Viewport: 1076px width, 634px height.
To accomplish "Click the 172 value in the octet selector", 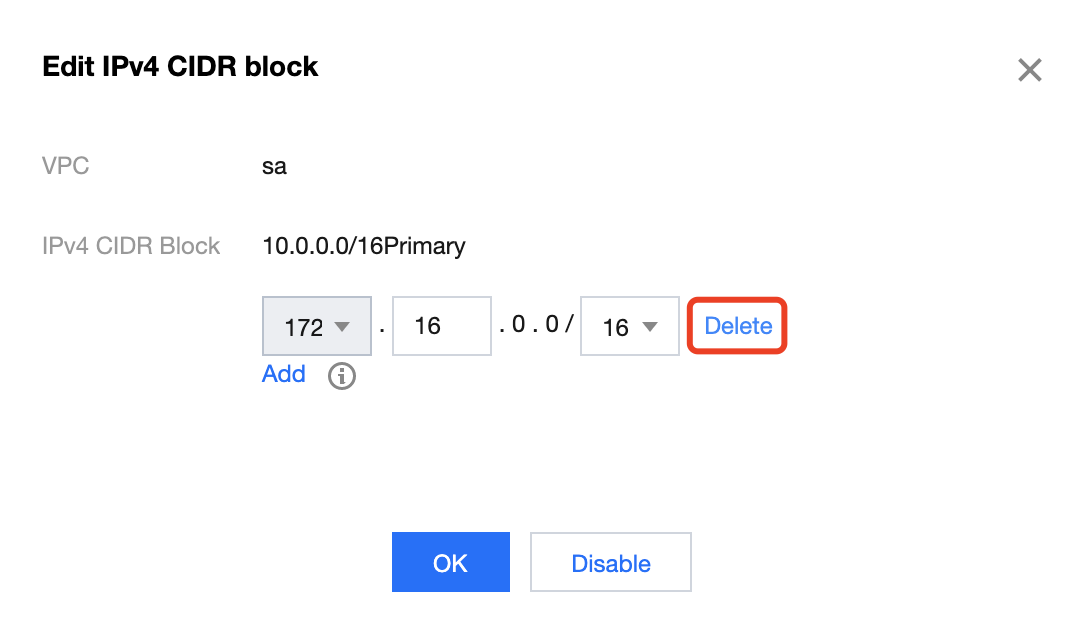I will coord(303,327).
